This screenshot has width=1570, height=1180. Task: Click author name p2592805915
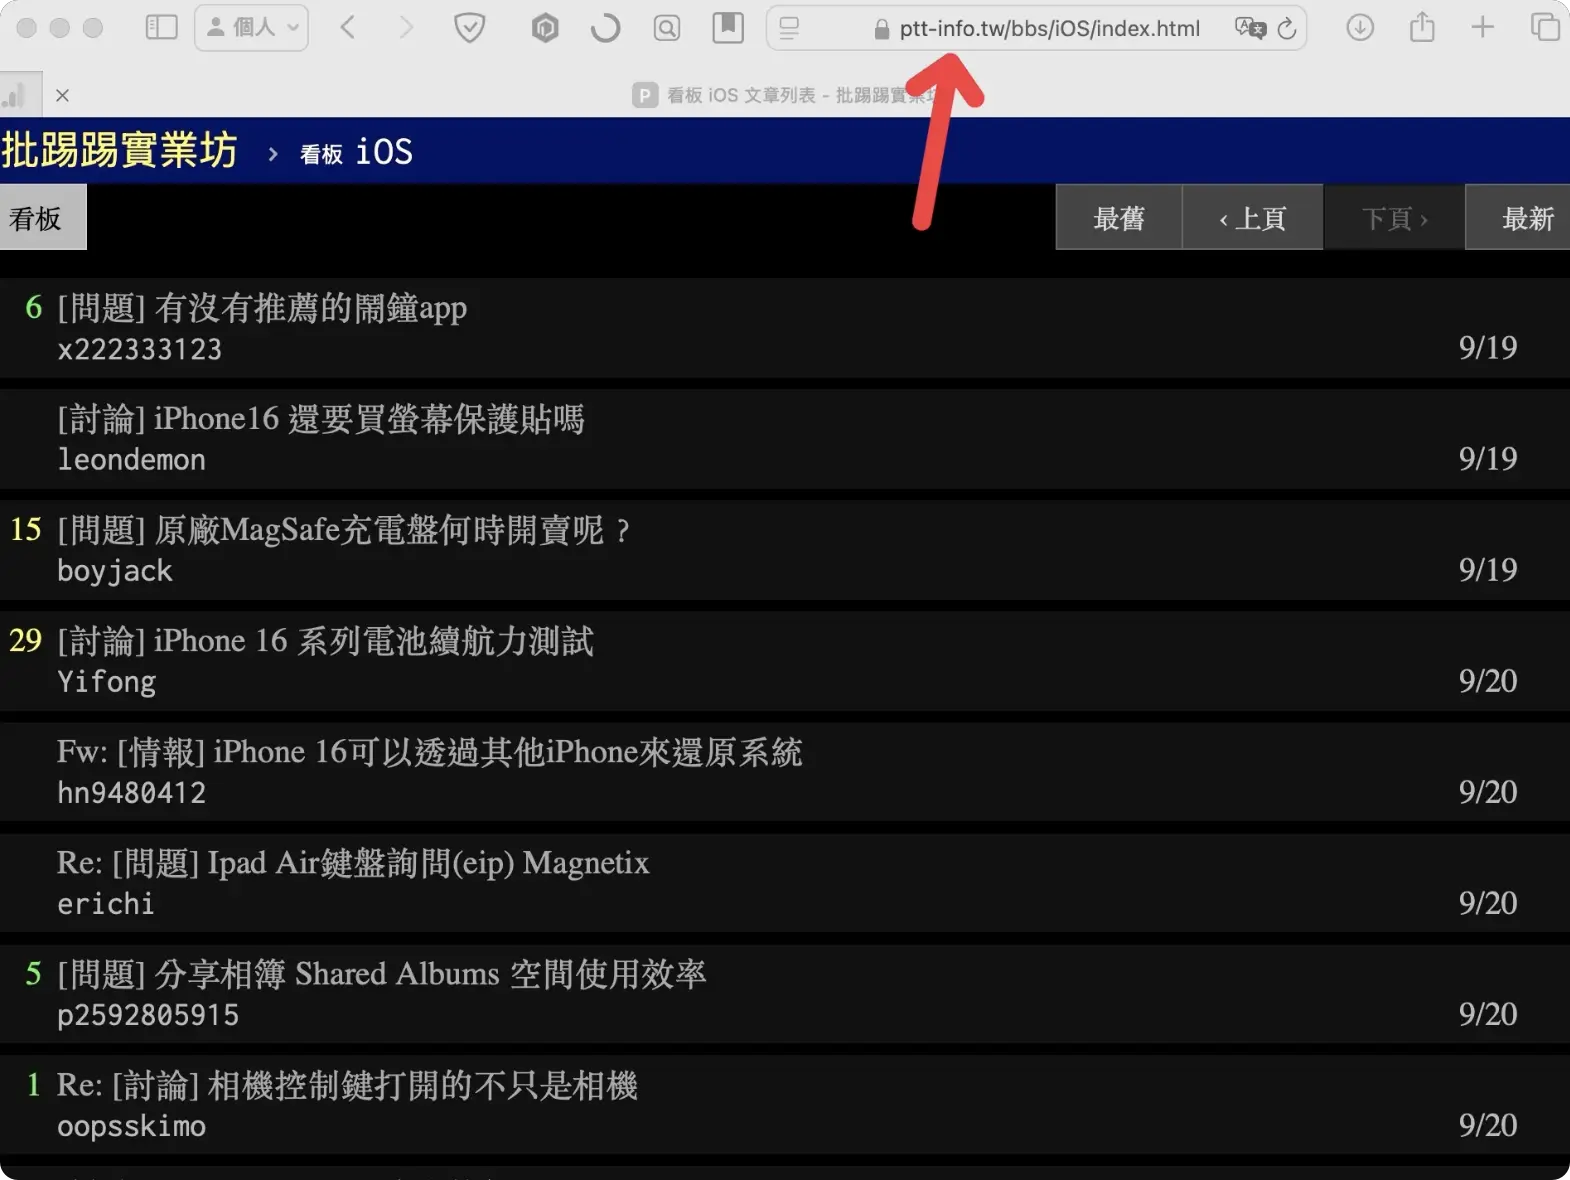148,1015
